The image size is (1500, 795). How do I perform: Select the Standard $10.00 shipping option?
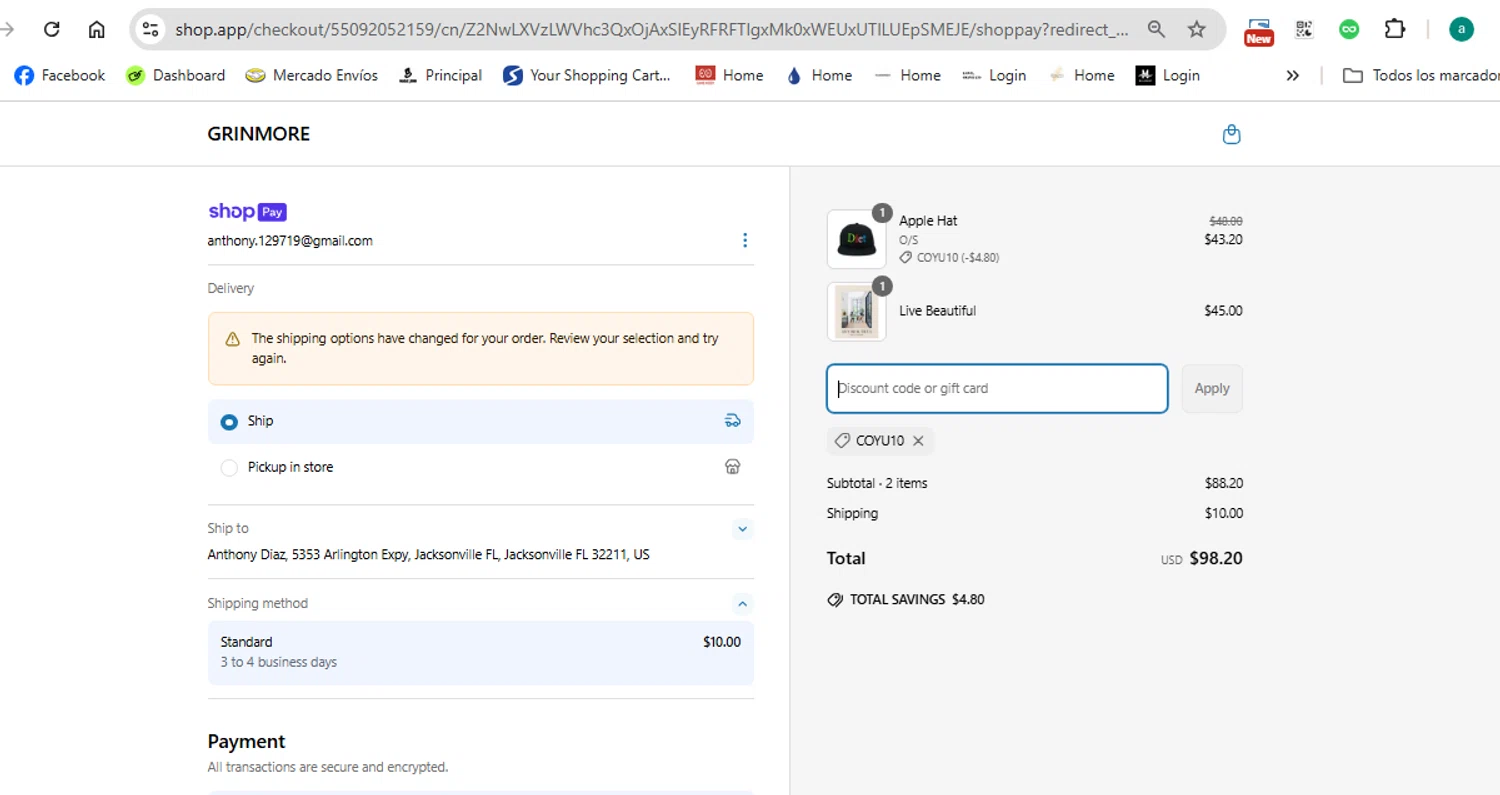click(x=481, y=652)
